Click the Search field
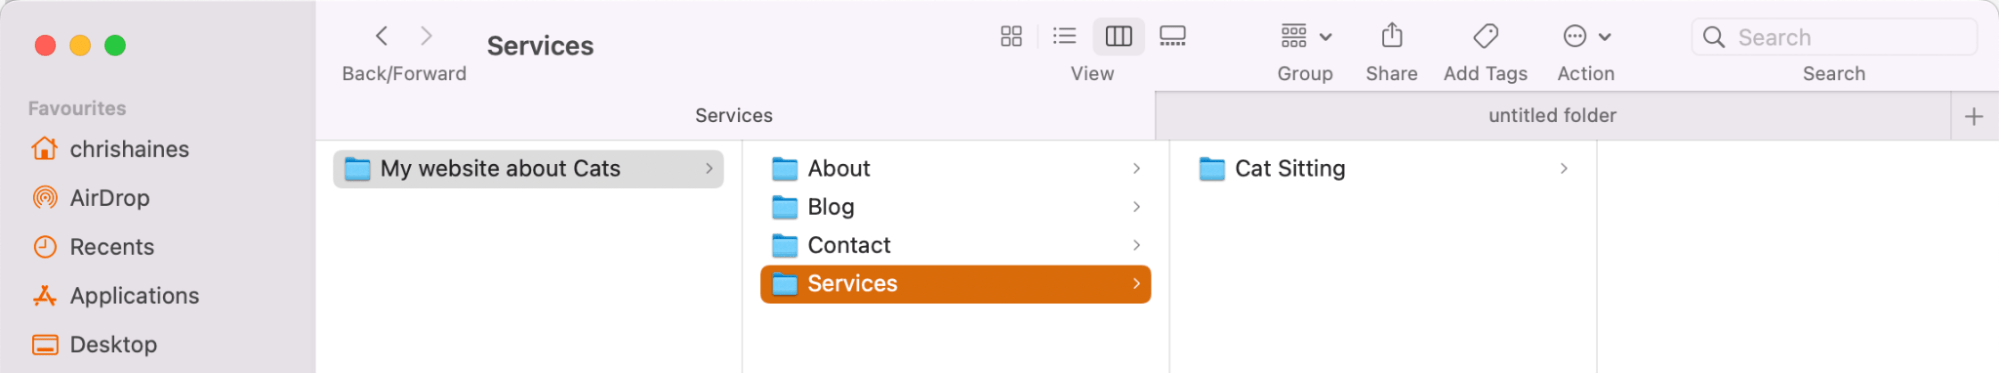1999x373 pixels. [1834, 38]
